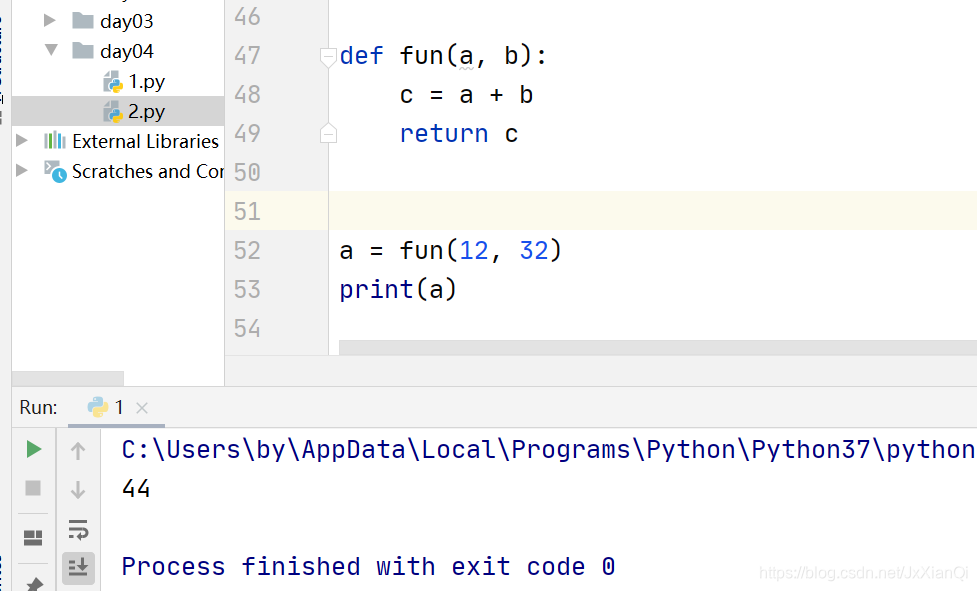Click the Python icon on Run tab

coord(98,407)
